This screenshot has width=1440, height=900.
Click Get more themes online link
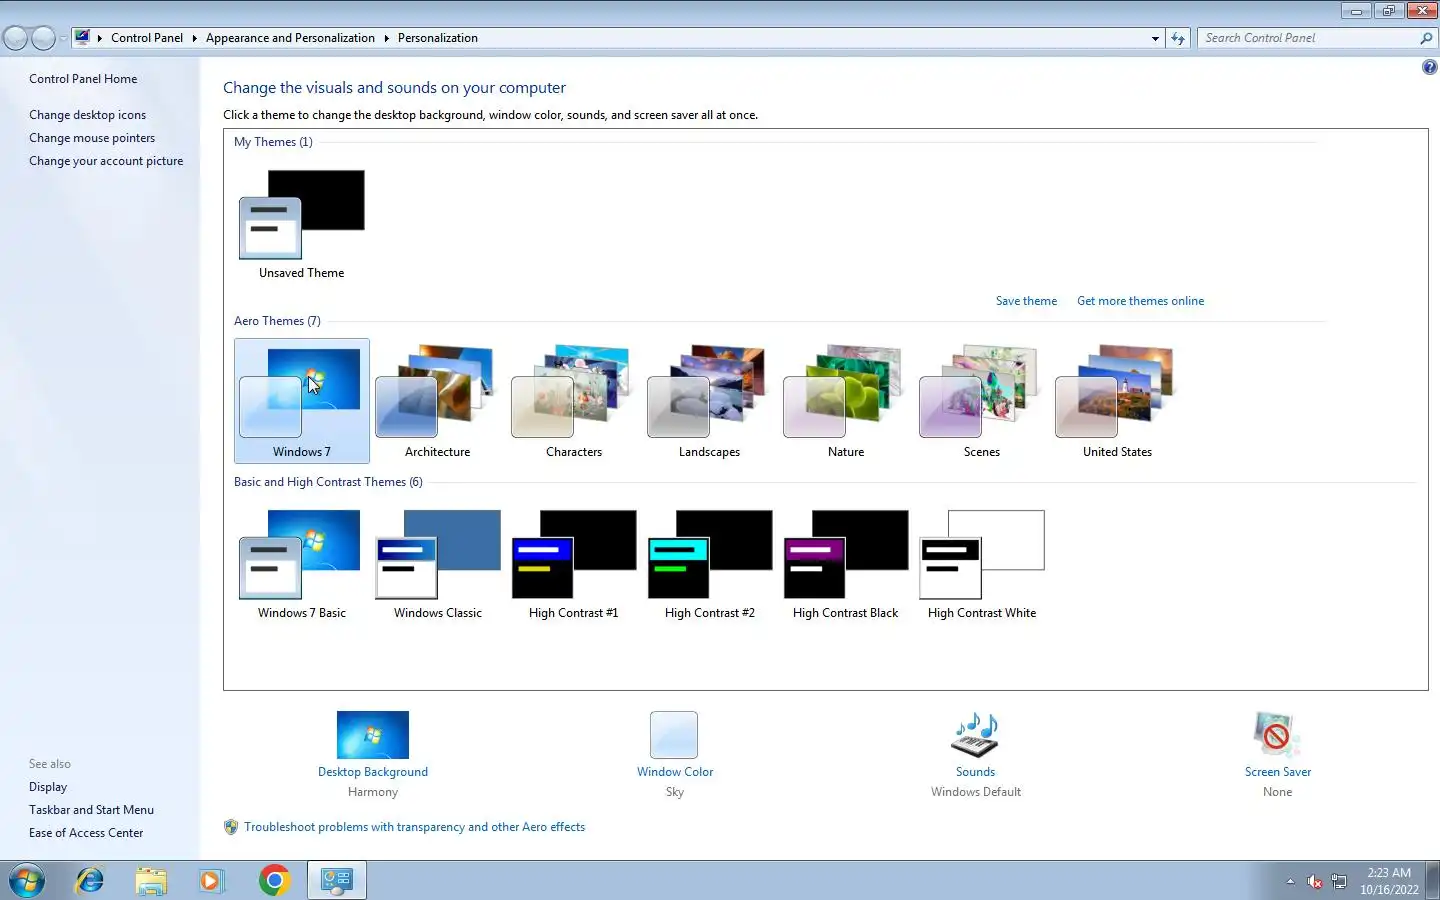tap(1140, 301)
